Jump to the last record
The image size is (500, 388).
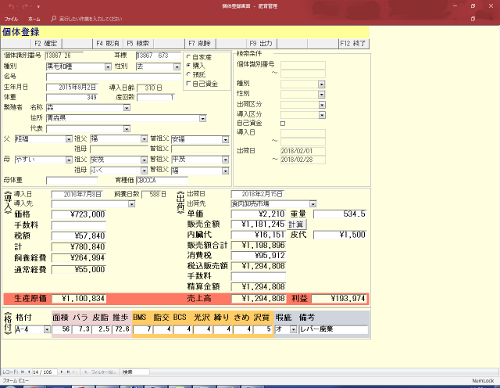tap(68, 372)
